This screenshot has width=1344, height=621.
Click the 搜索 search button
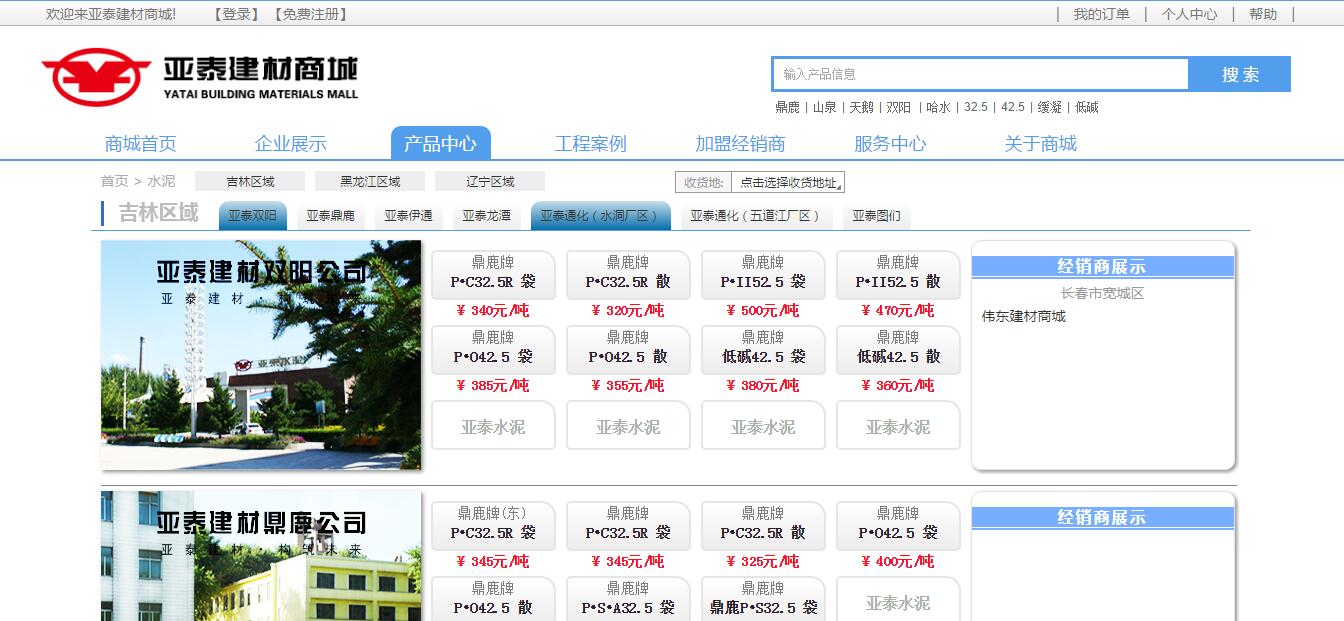(x=1240, y=74)
